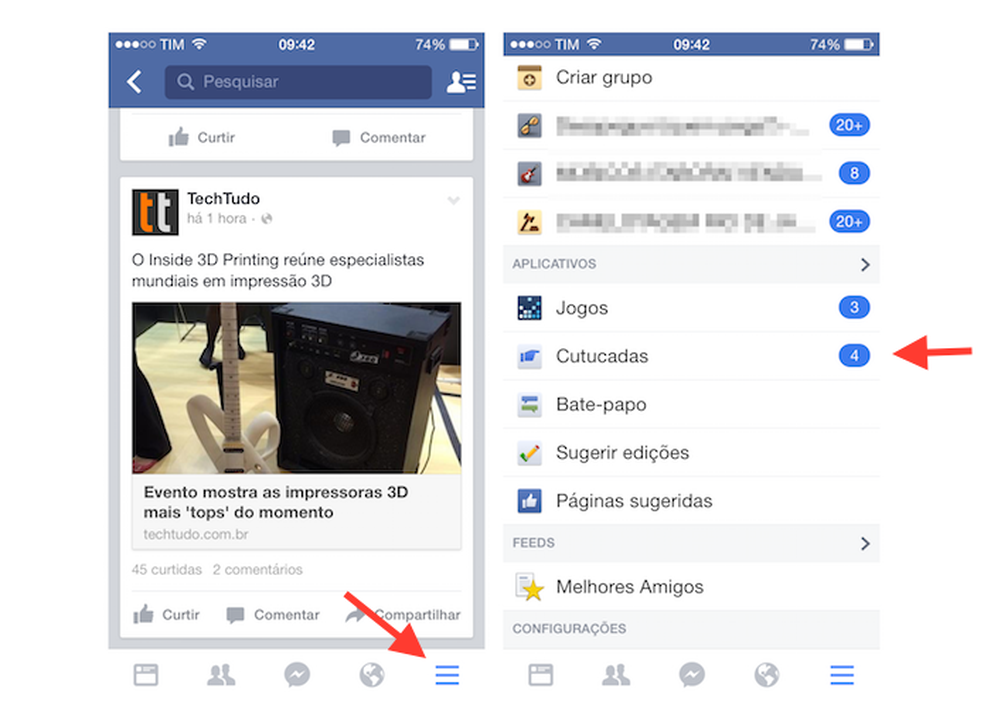Select the Cutucadas poke icon
This screenshot has height=722, width=984.
pyautogui.click(x=529, y=355)
